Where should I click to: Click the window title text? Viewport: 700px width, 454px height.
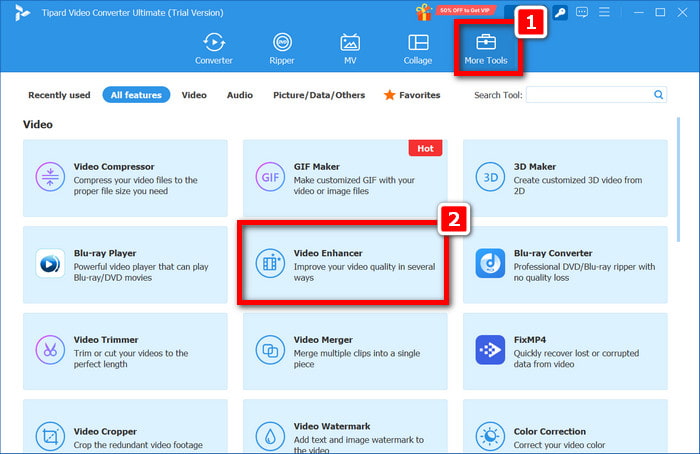click(133, 12)
